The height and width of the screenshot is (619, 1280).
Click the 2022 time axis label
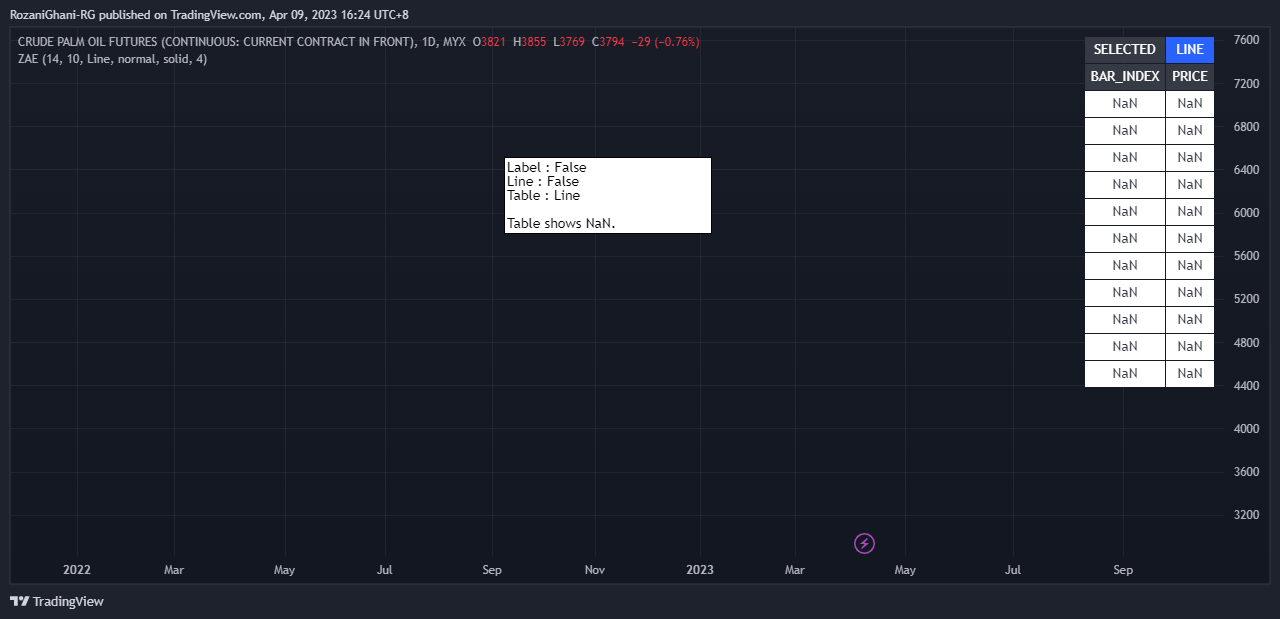click(x=77, y=570)
